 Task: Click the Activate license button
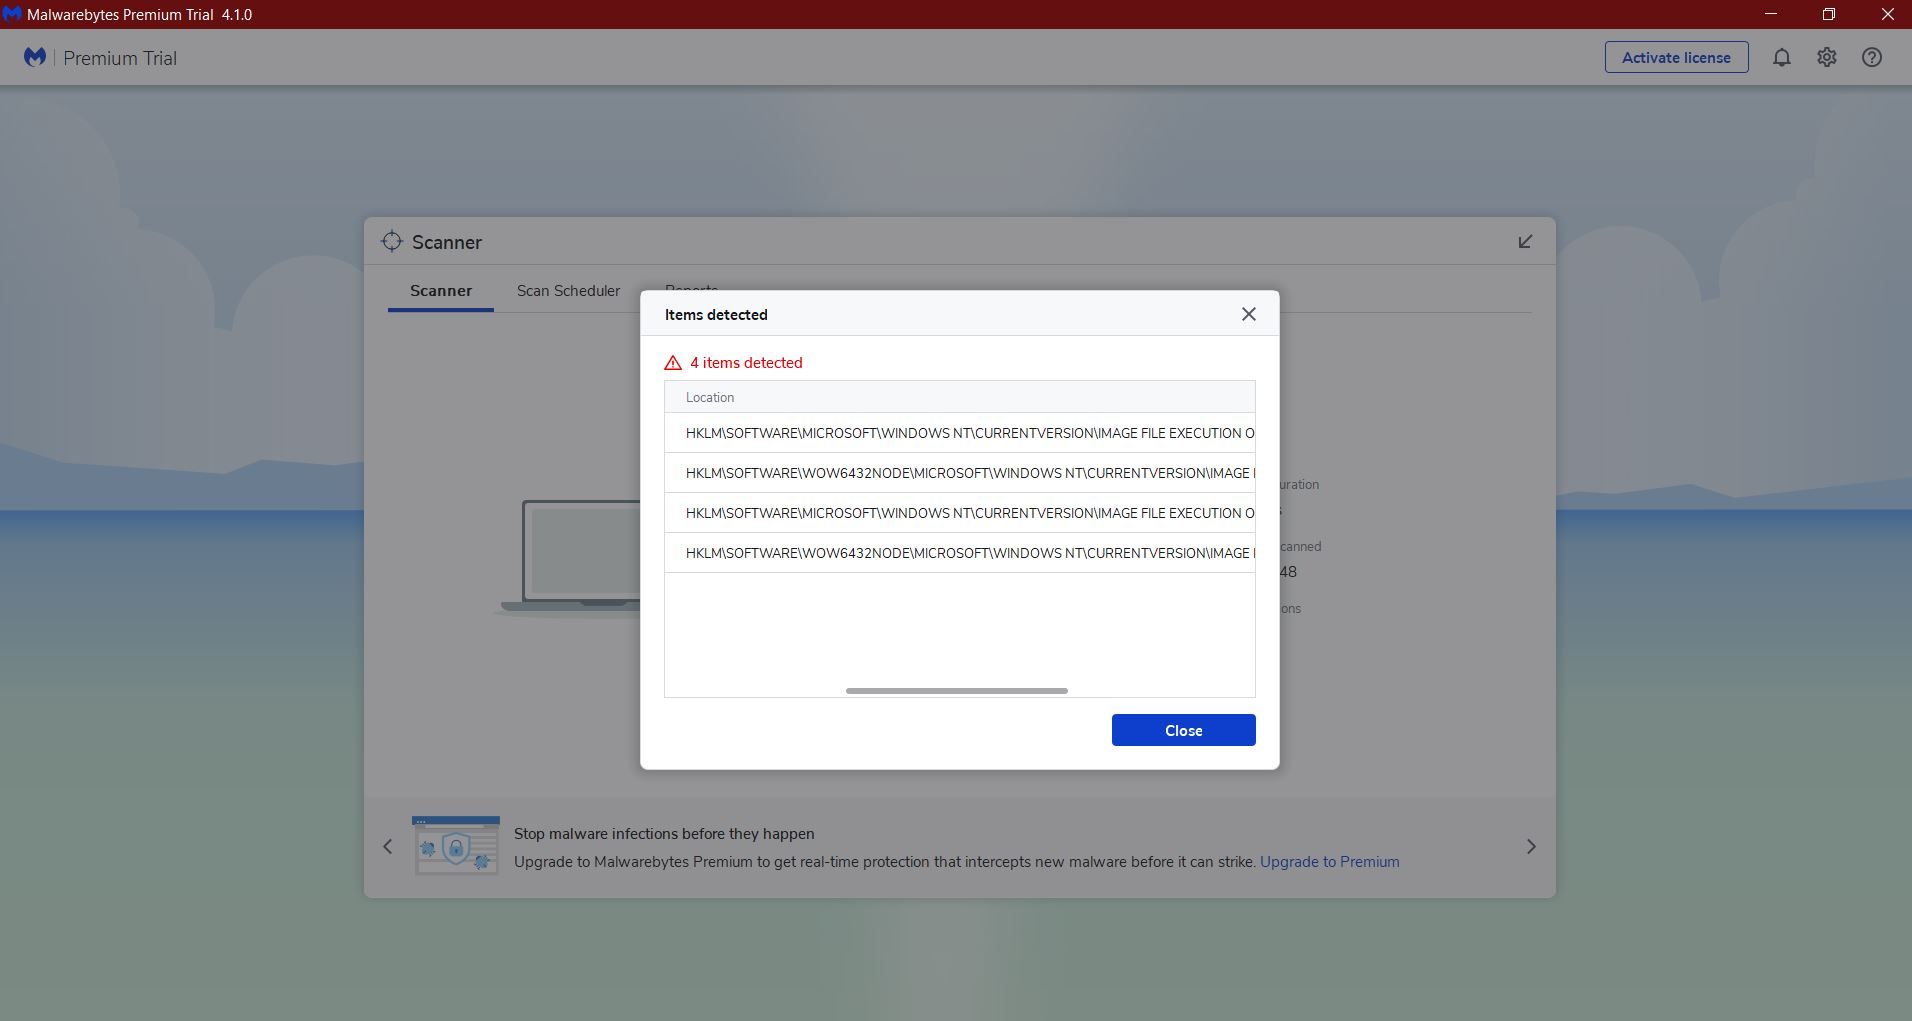[1676, 57]
